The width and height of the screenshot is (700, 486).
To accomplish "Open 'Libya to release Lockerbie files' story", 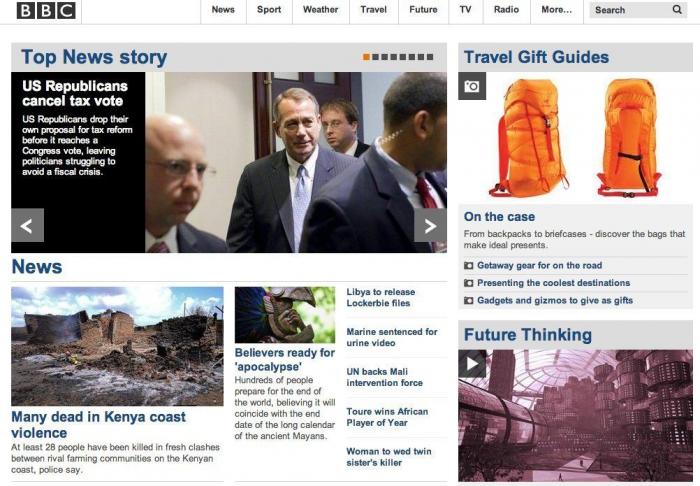I will pos(381,297).
